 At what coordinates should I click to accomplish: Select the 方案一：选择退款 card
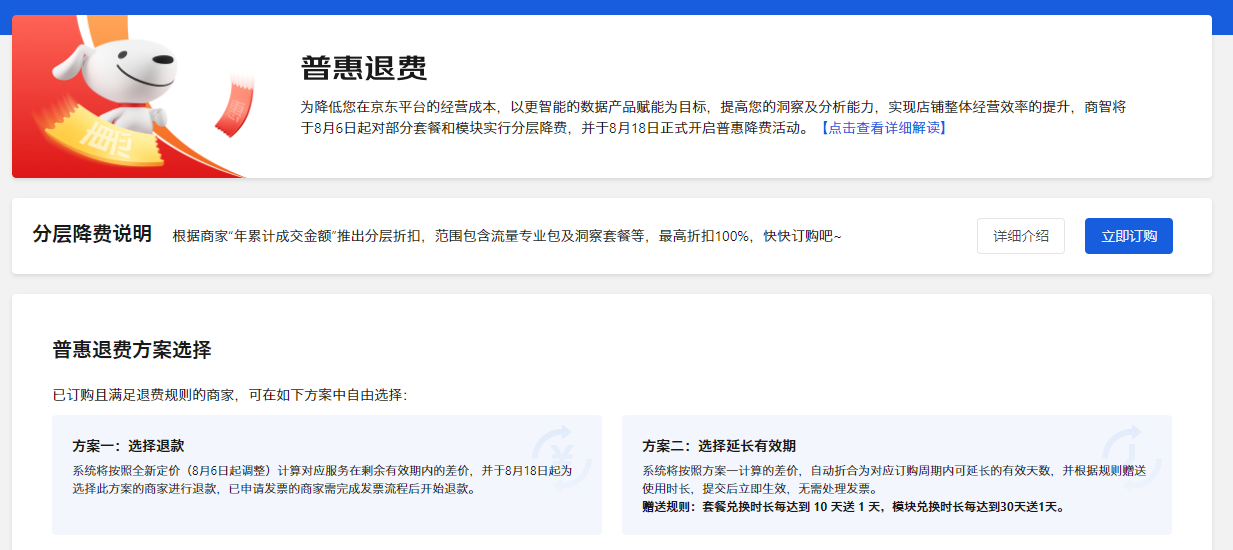pos(327,475)
